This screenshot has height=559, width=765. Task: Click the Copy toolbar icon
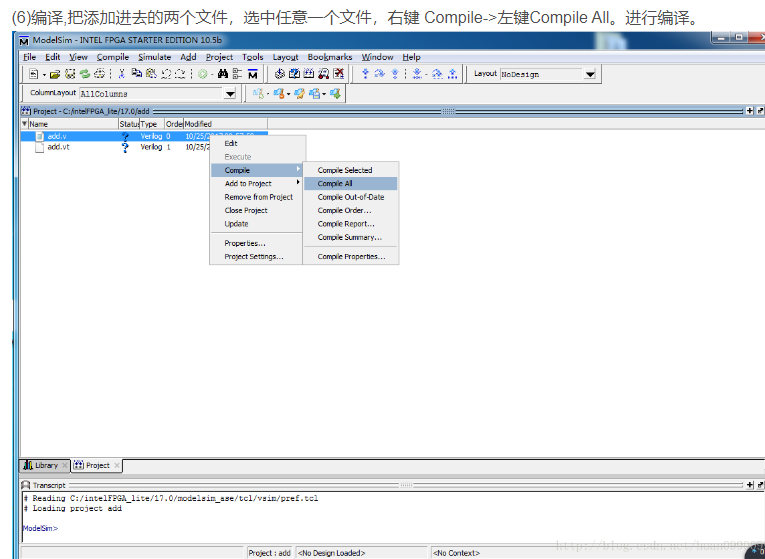[137, 73]
